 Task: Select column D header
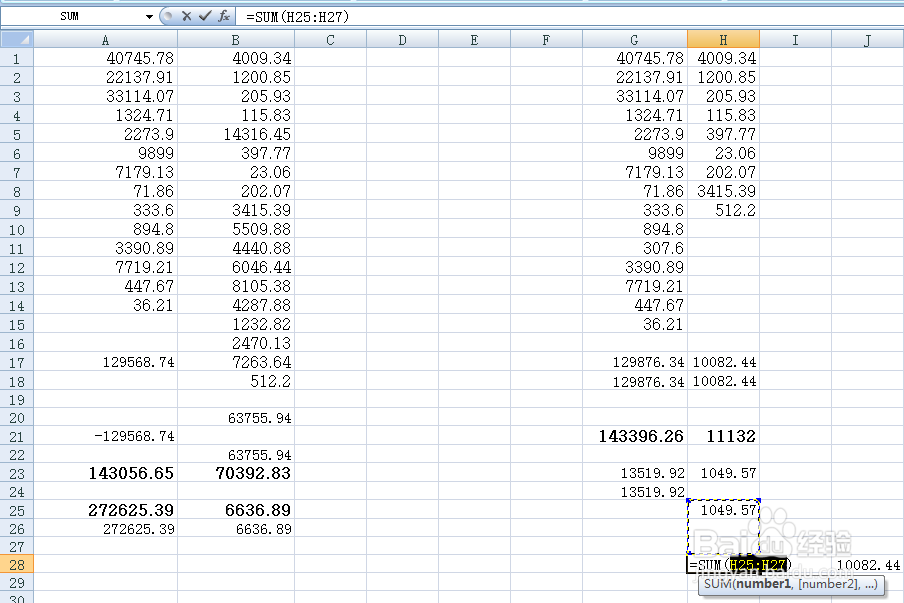coord(402,40)
